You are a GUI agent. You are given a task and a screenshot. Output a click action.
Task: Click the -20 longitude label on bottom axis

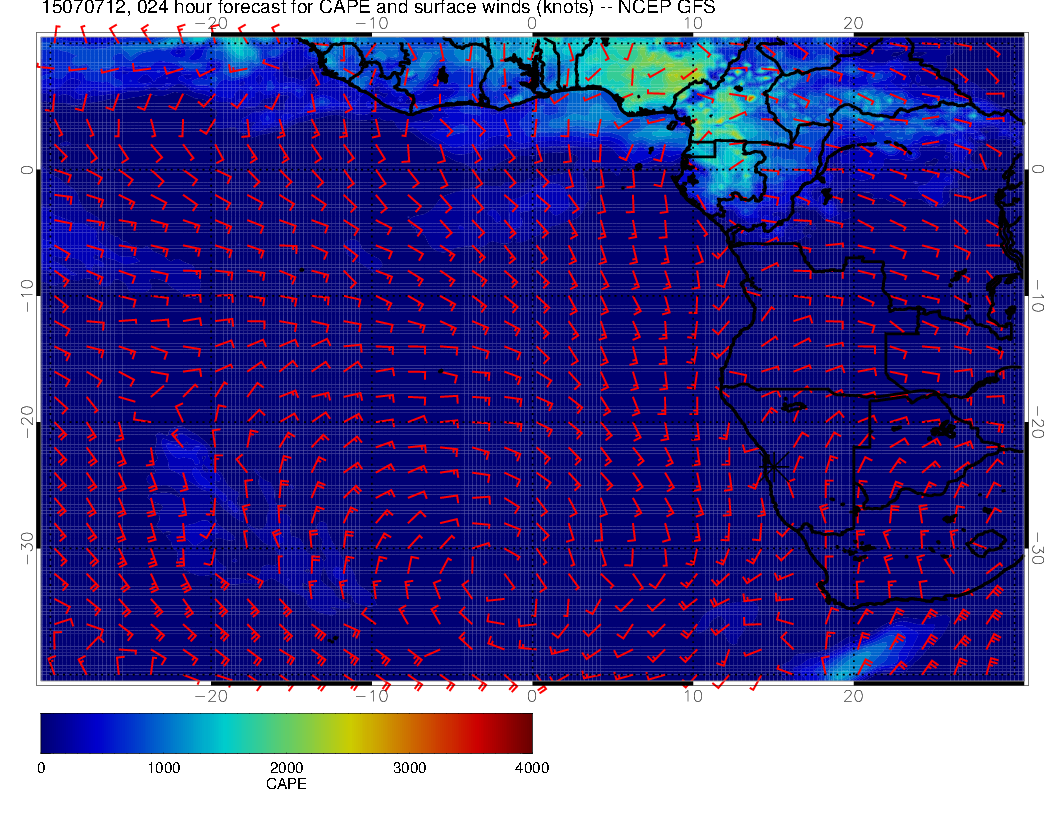tap(211, 695)
